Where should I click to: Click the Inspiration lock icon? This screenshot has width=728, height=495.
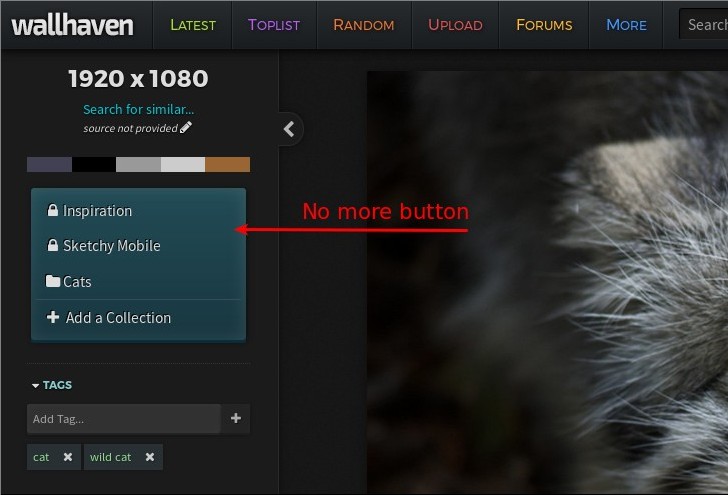(x=52, y=210)
